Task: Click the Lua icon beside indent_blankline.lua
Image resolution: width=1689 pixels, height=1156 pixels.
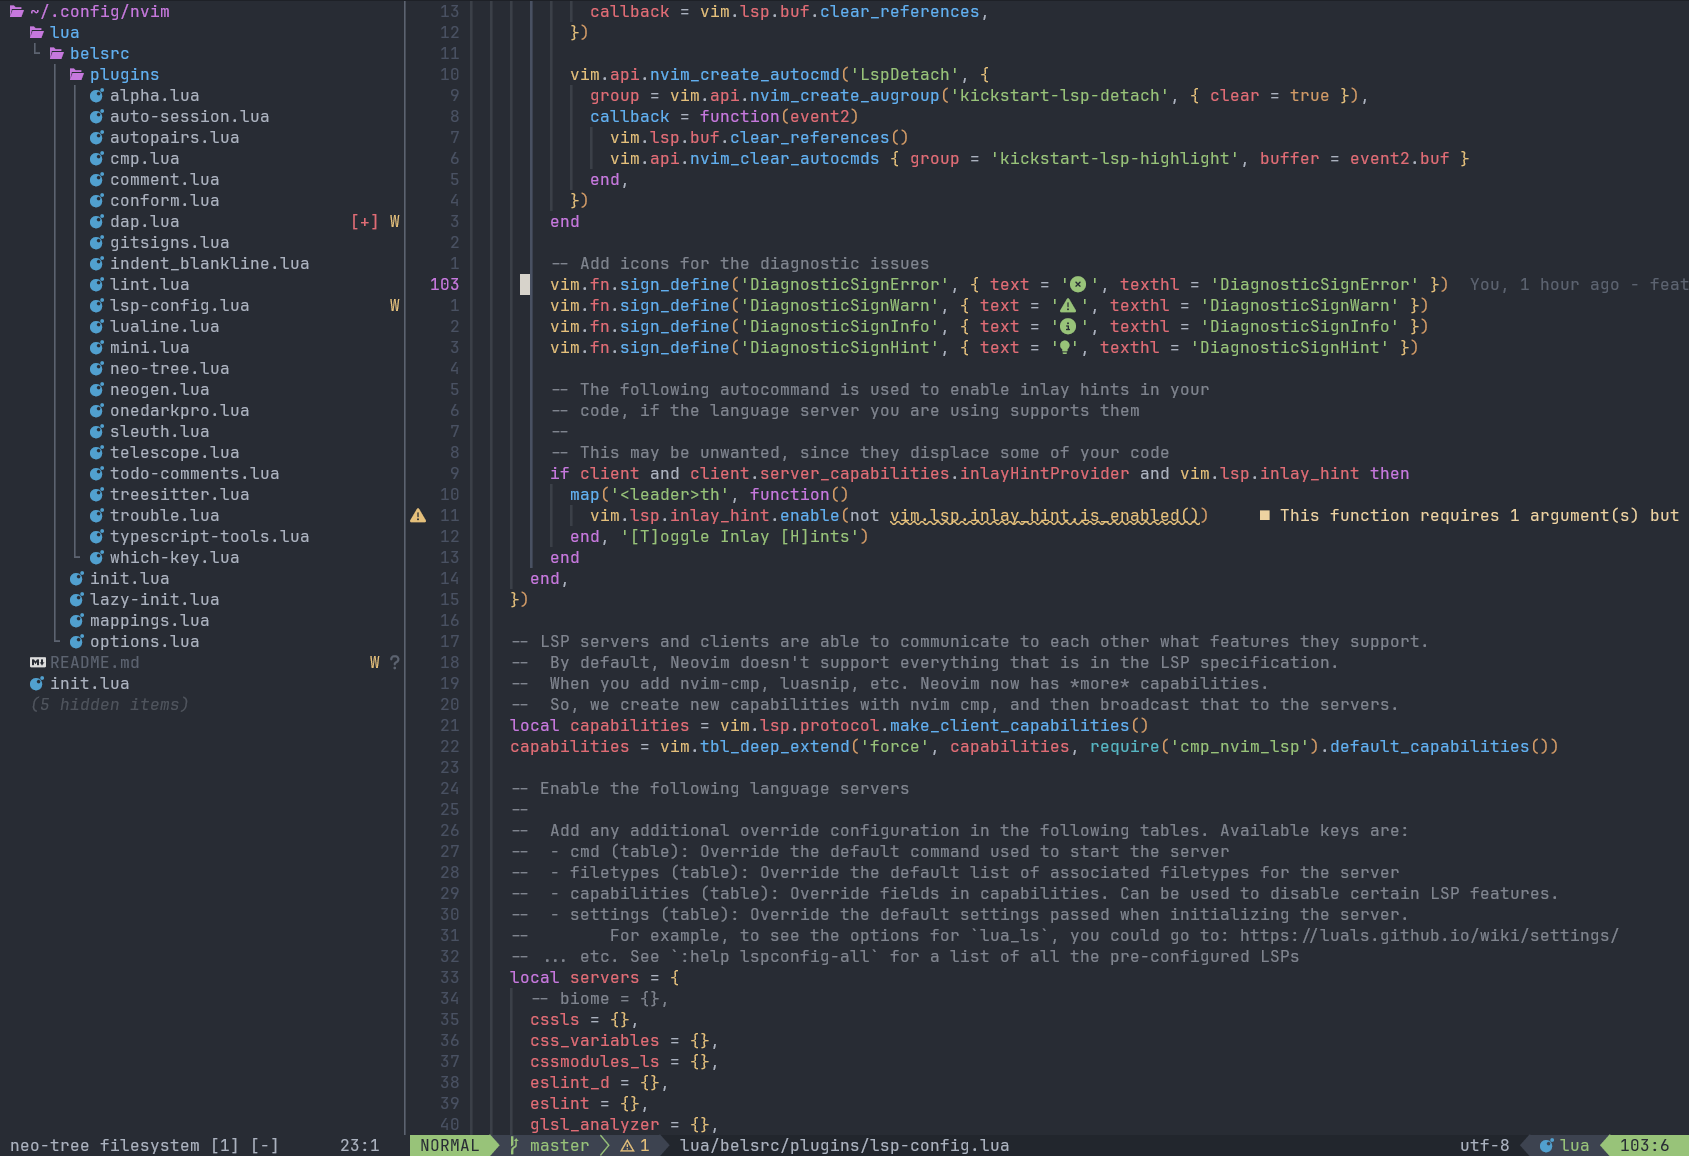Action: point(97,264)
